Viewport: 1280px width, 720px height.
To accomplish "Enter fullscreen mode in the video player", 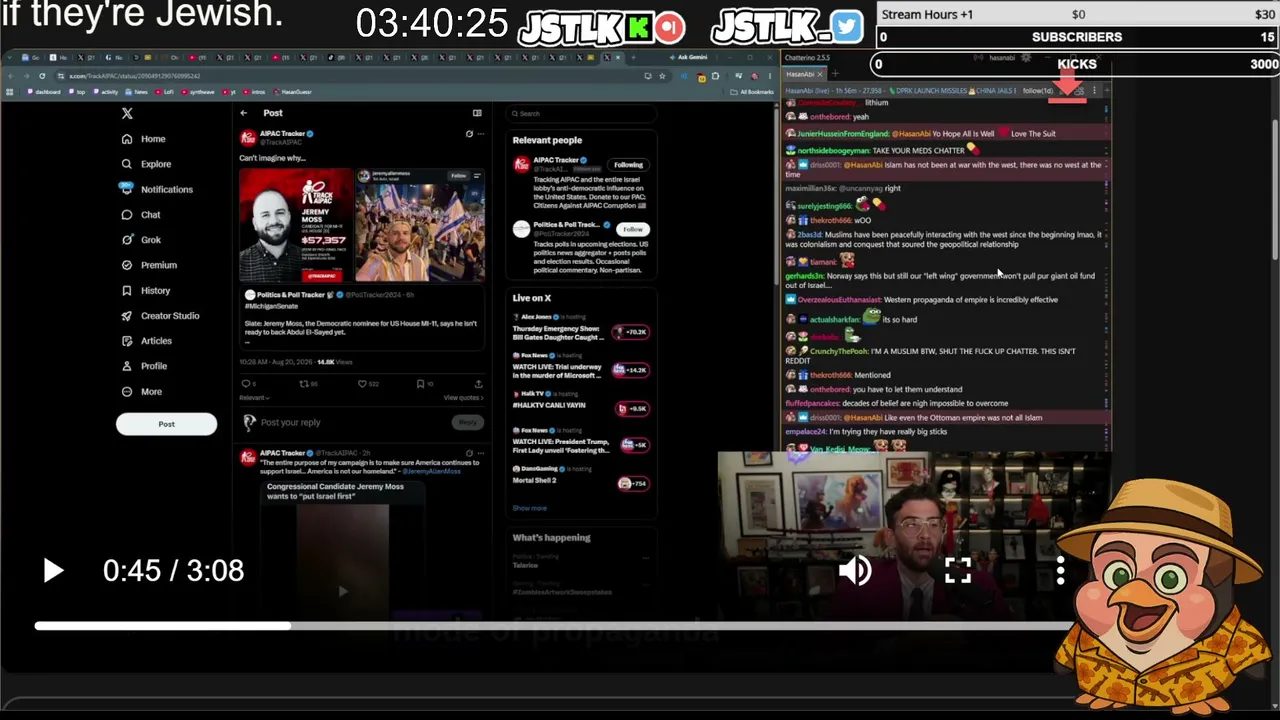I will [x=958, y=571].
